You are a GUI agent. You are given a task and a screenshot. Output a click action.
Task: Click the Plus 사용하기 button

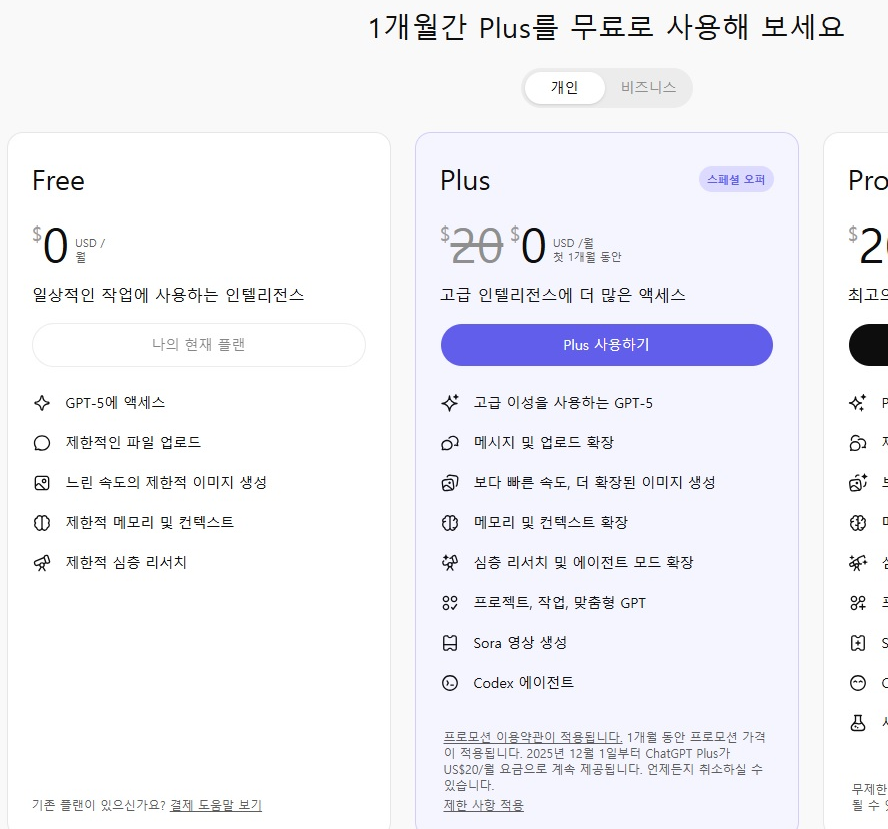click(x=606, y=344)
